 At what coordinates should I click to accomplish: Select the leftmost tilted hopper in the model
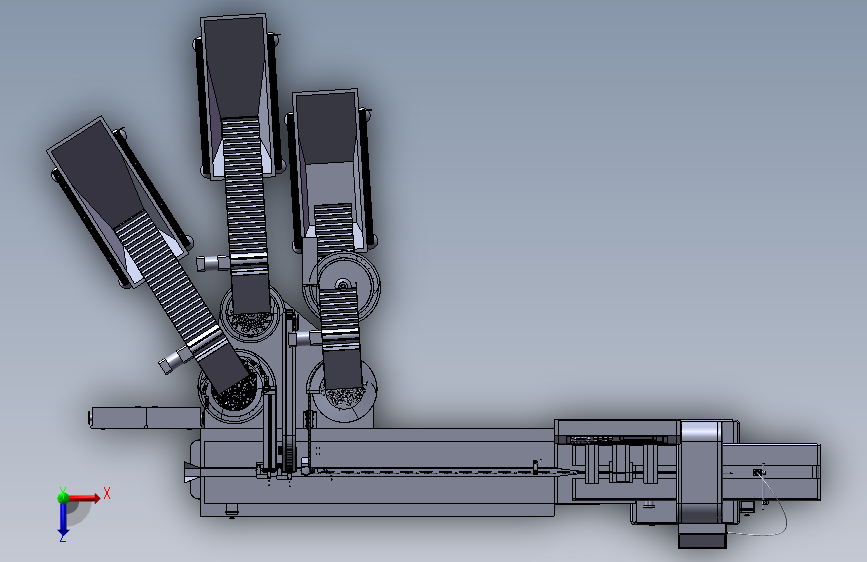[119, 201]
